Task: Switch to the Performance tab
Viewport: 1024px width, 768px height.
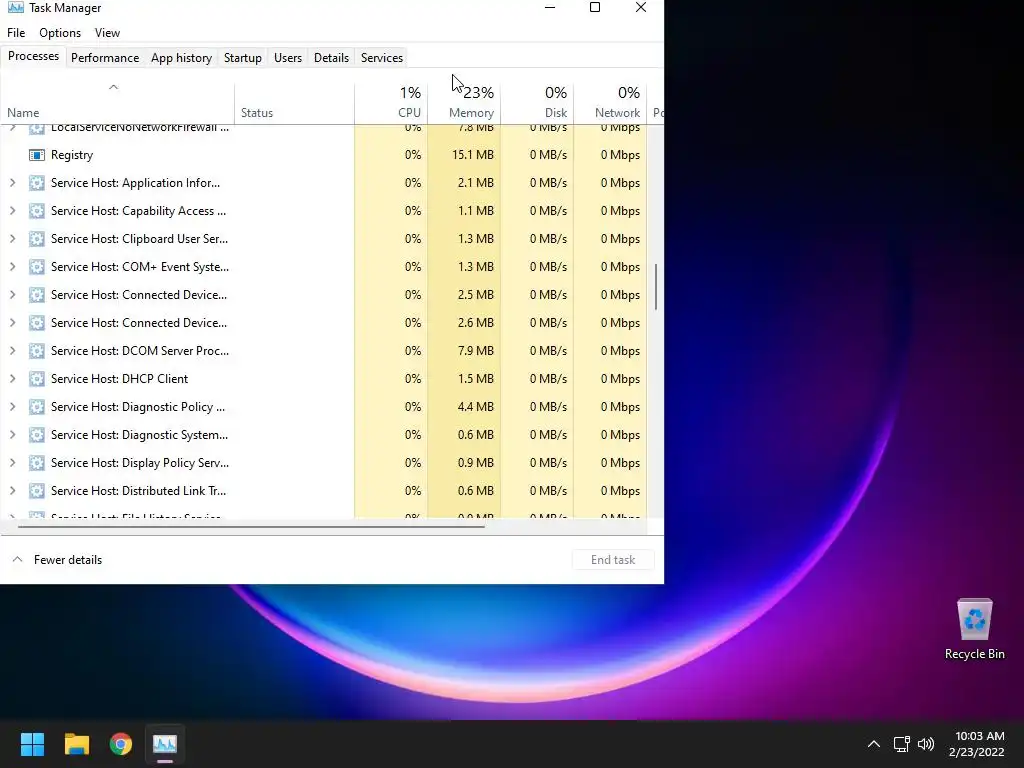Action: (x=105, y=57)
